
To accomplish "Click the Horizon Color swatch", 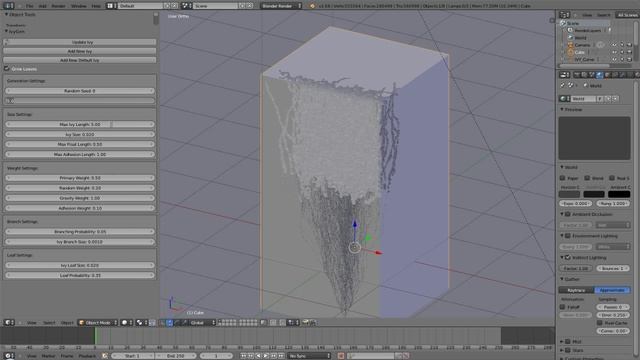I will [569, 194].
